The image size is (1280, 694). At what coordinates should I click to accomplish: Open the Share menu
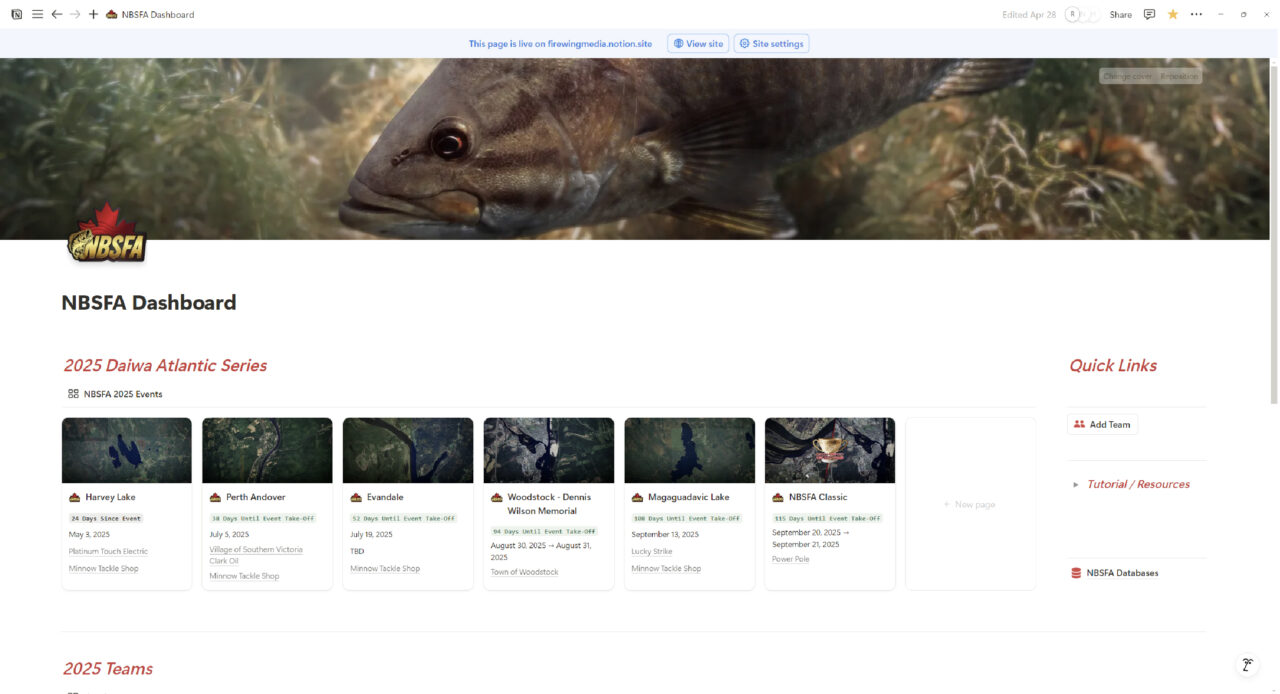(x=1120, y=15)
